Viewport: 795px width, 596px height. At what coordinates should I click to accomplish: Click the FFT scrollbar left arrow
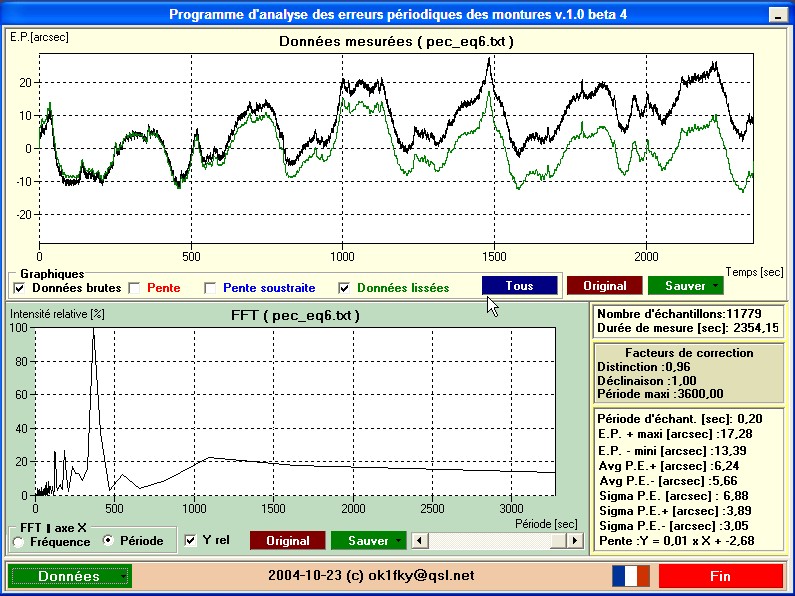point(419,541)
